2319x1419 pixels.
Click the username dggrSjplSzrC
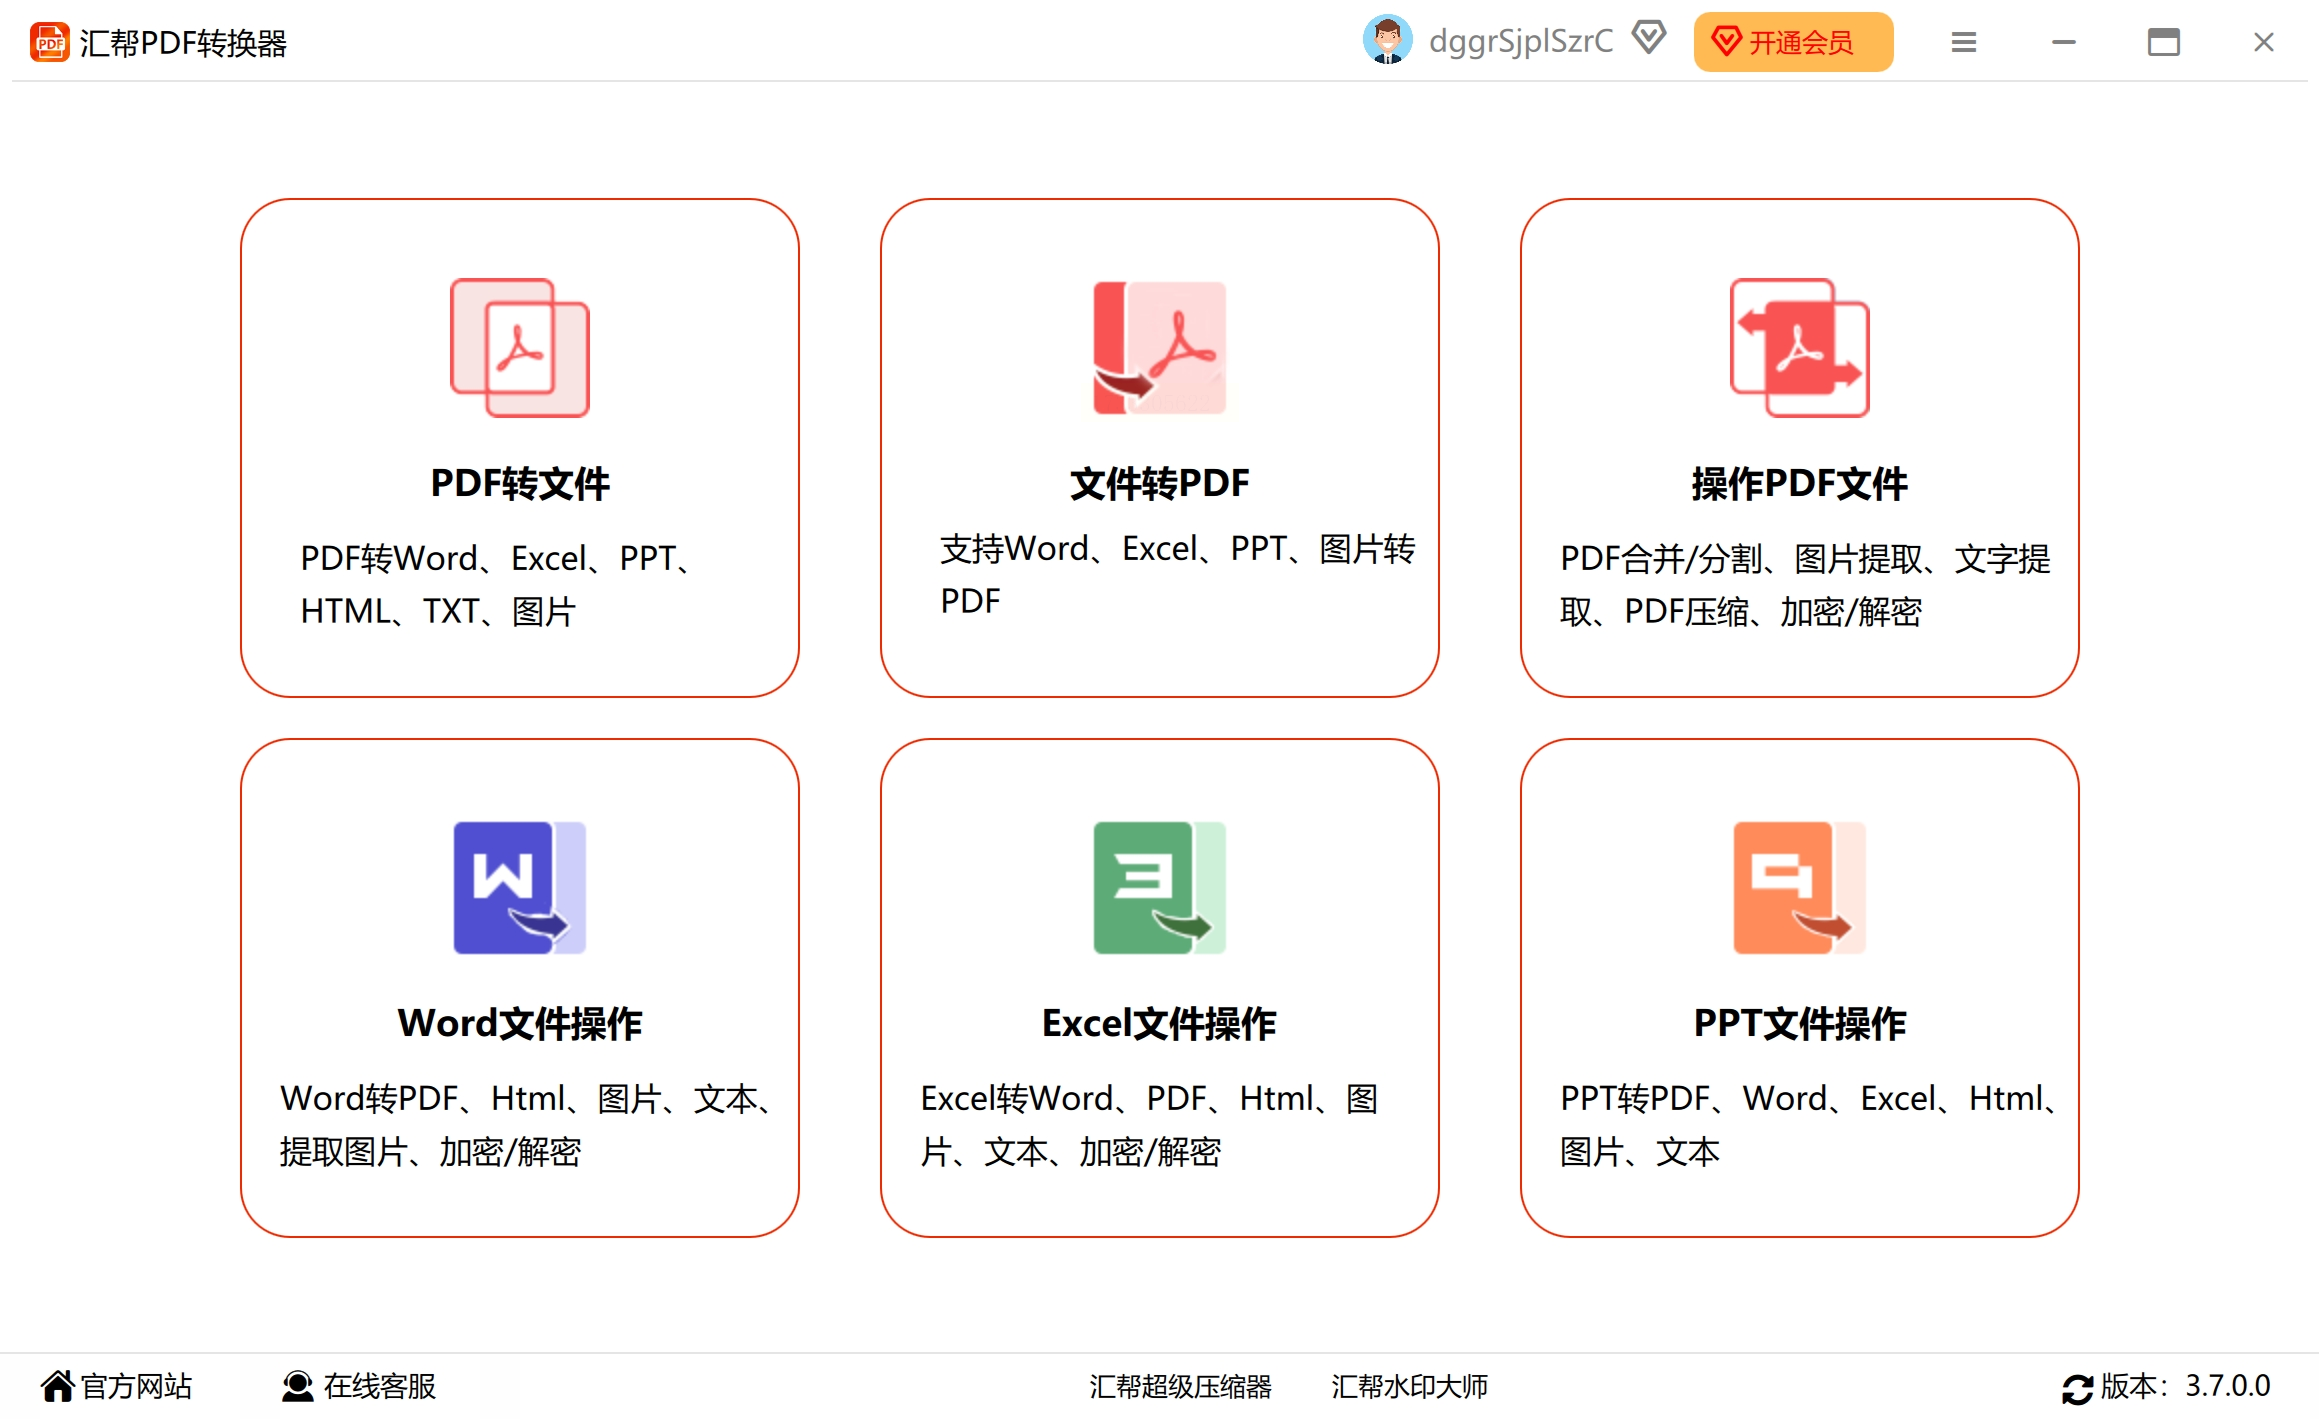1520,41
